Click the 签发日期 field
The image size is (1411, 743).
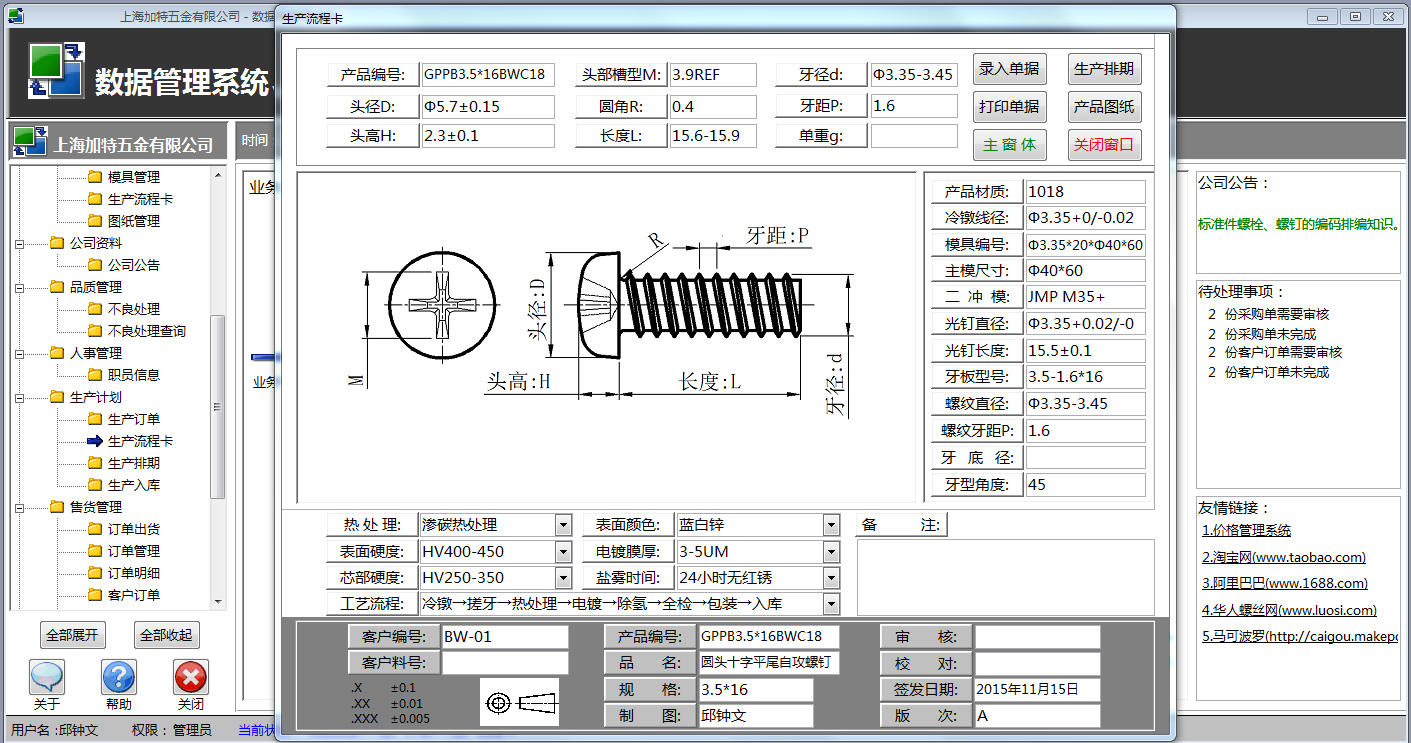[1037, 690]
